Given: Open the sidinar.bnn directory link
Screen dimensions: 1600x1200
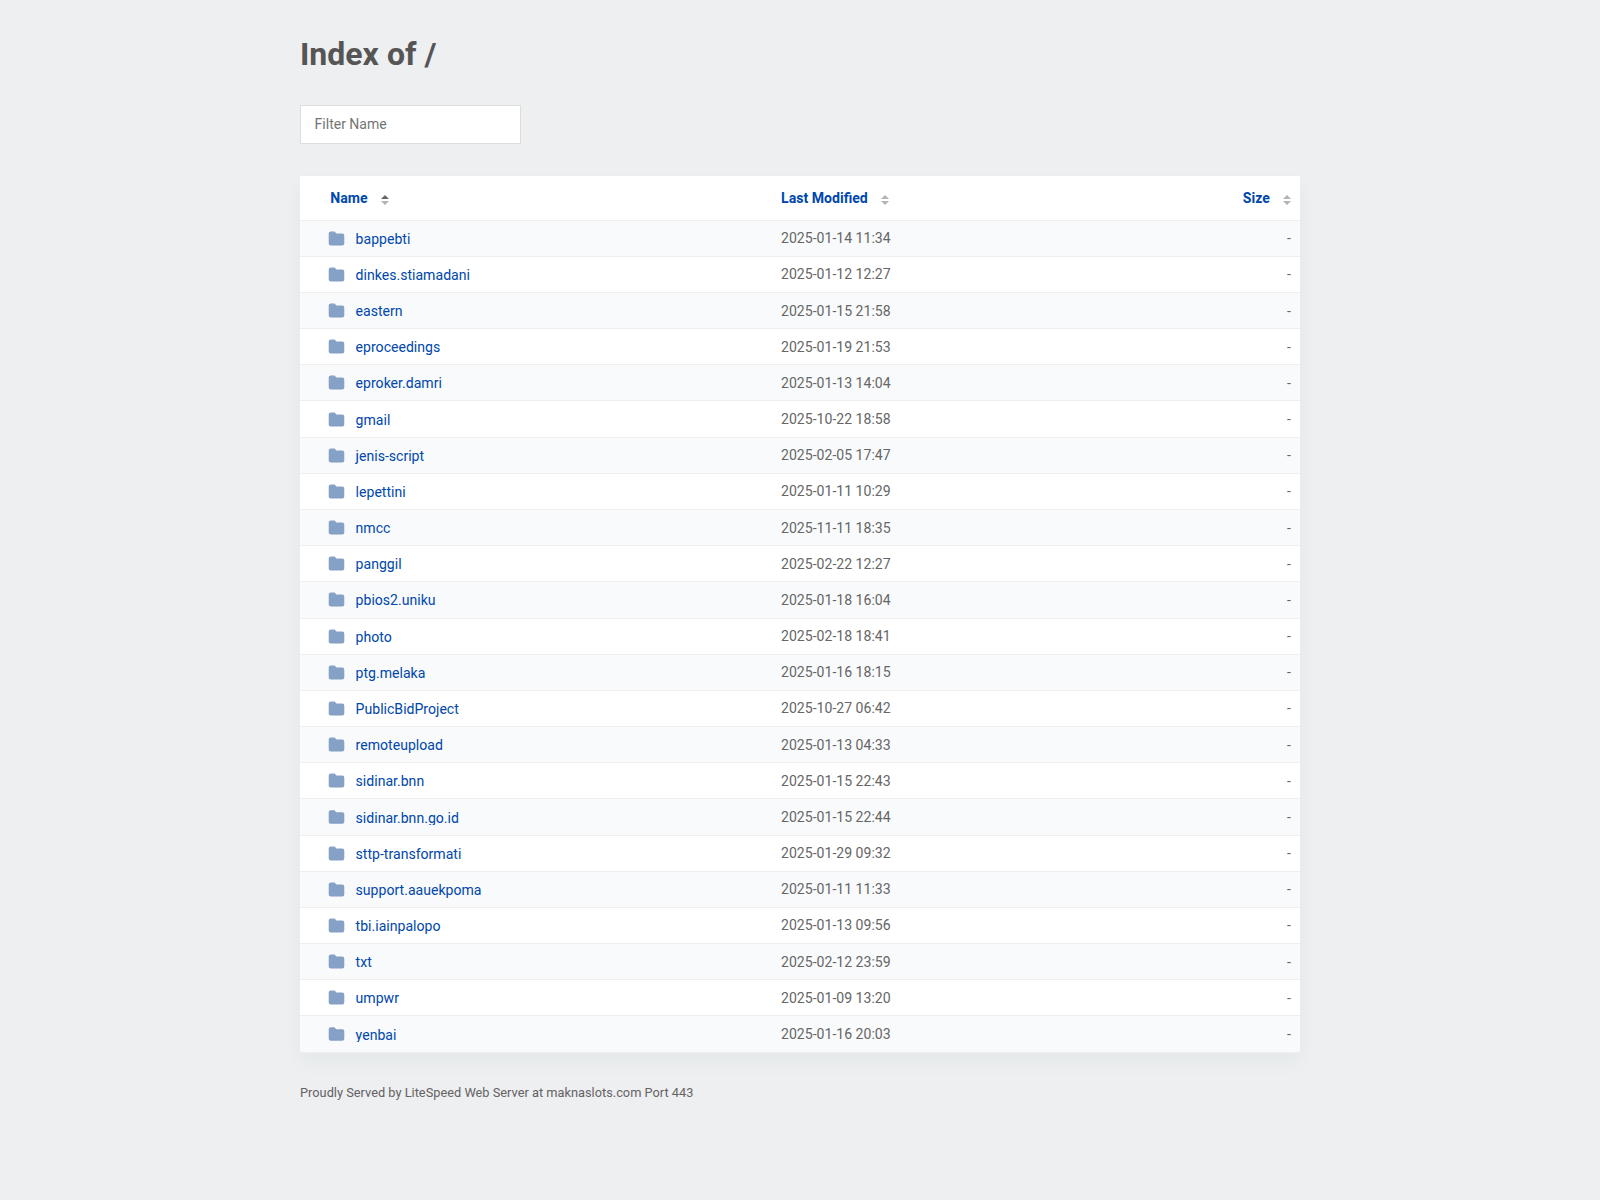Looking at the screenshot, I should tap(390, 781).
